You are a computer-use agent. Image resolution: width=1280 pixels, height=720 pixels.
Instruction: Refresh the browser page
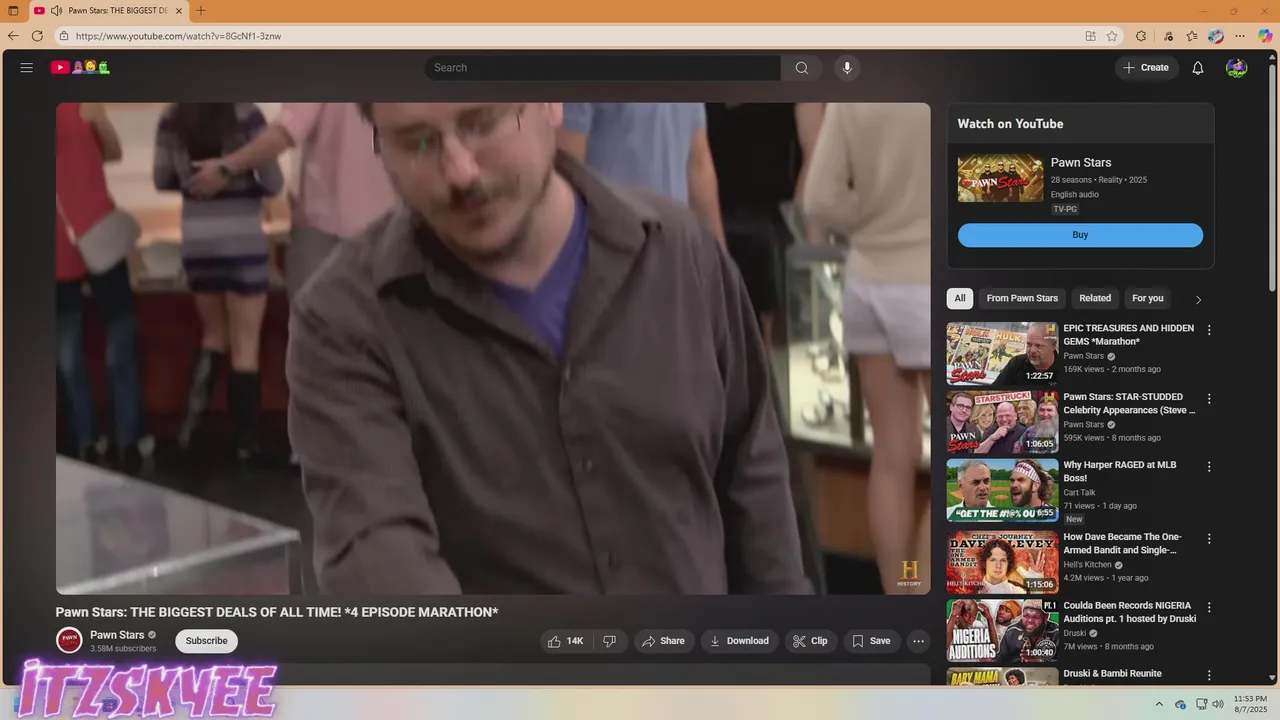(x=37, y=36)
